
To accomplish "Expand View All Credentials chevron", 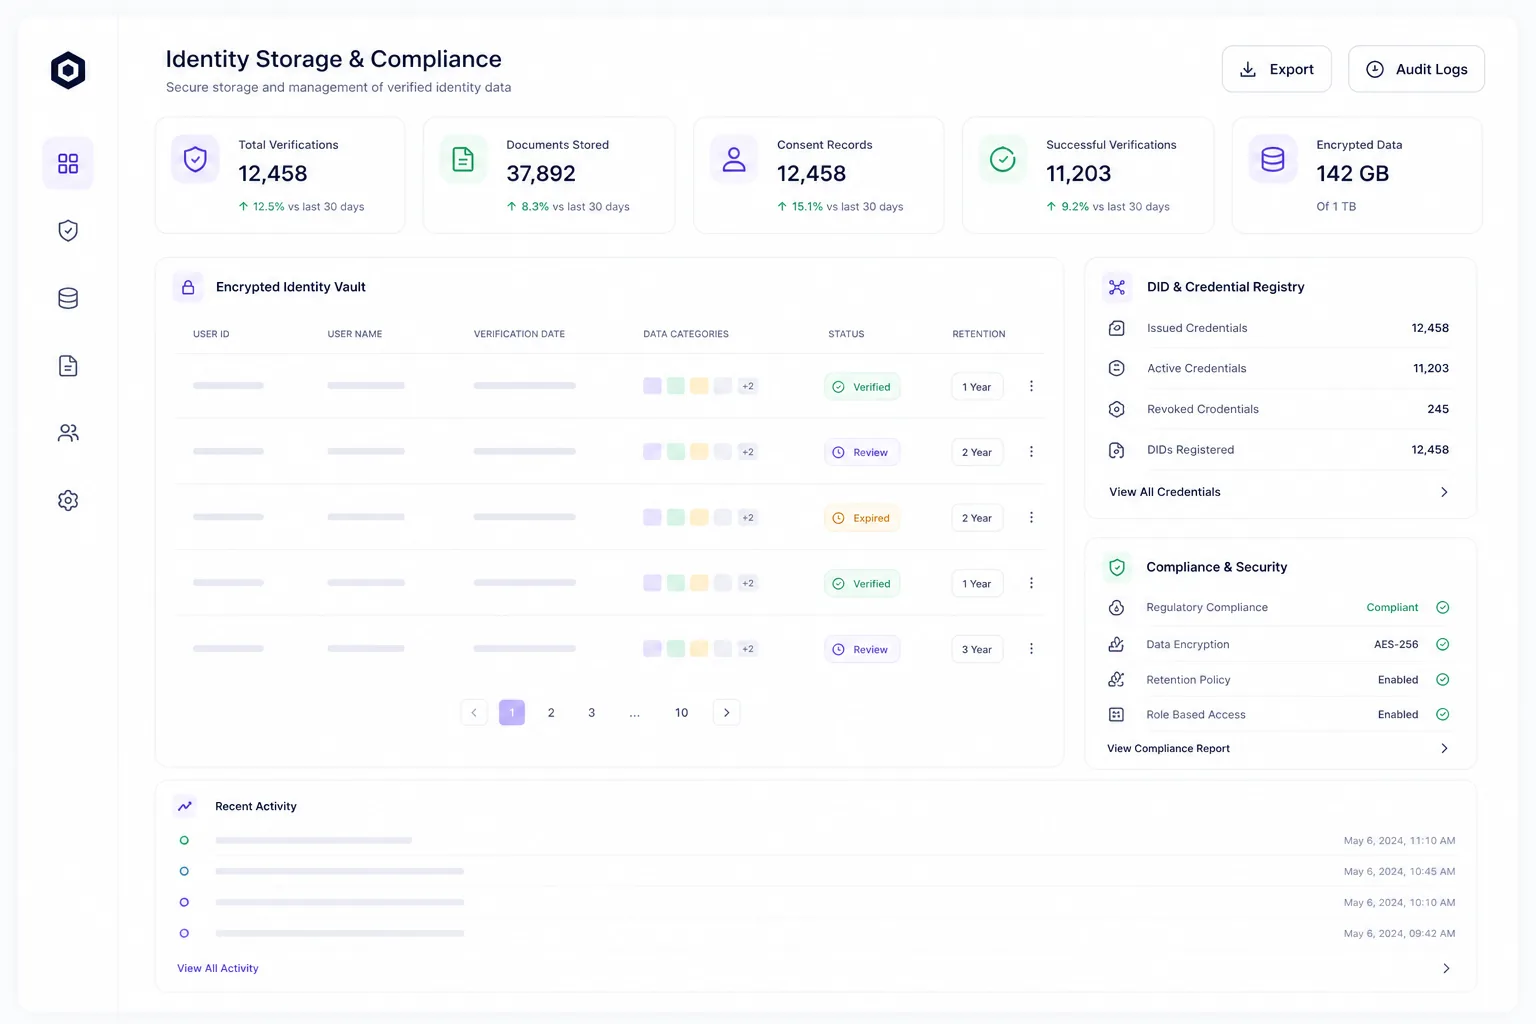I will pos(1444,492).
